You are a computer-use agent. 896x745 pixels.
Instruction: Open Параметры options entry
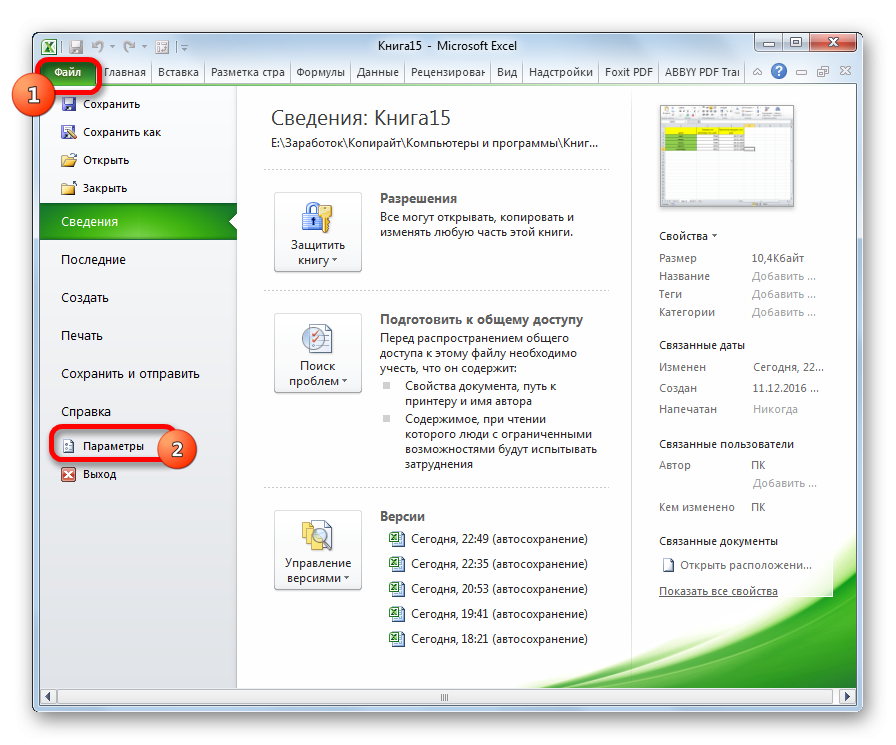tap(103, 446)
